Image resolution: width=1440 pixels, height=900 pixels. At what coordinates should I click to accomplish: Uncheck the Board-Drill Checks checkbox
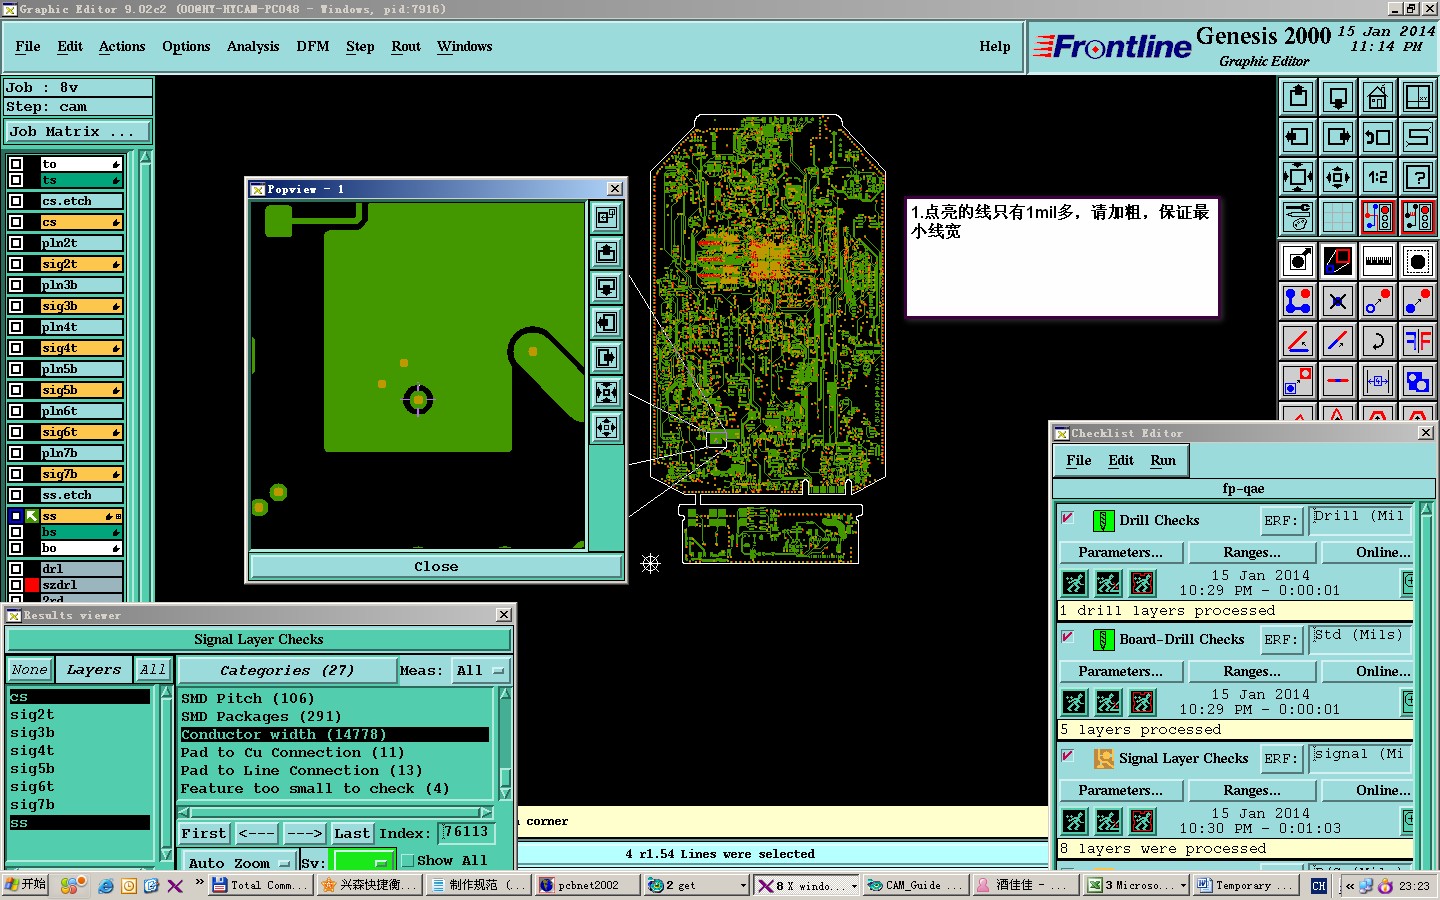[x=1068, y=637]
